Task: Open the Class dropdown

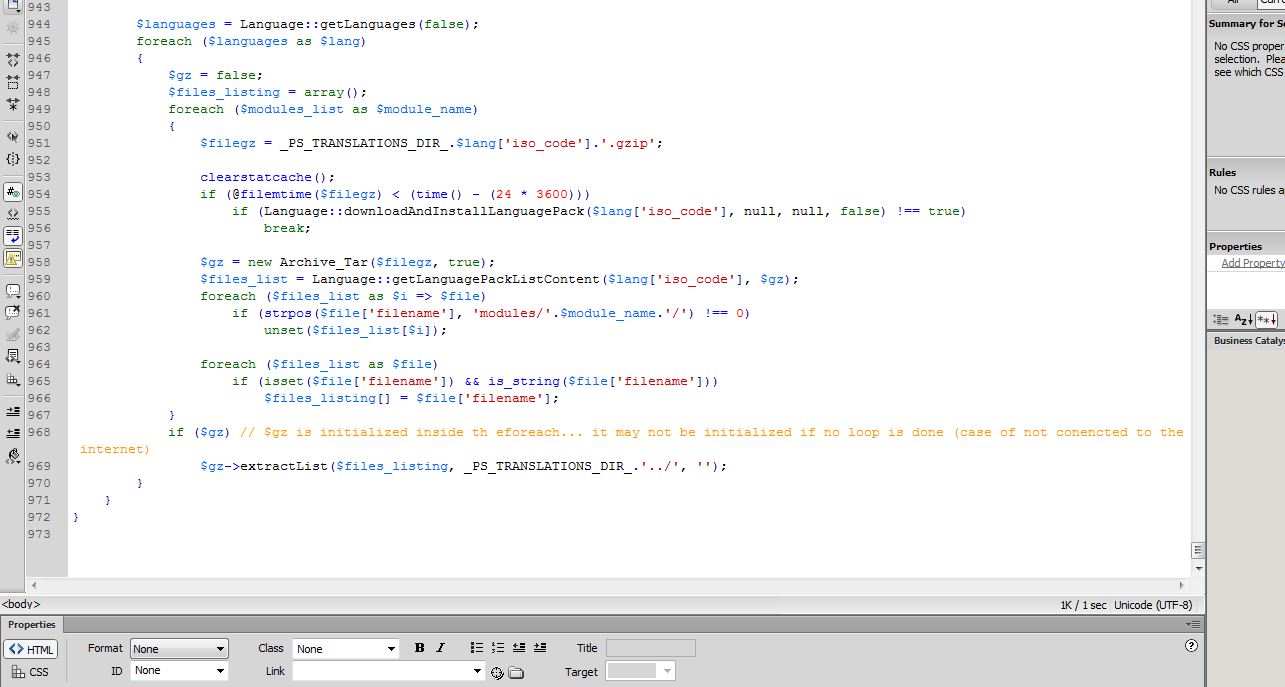Action: click(x=346, y=649)
